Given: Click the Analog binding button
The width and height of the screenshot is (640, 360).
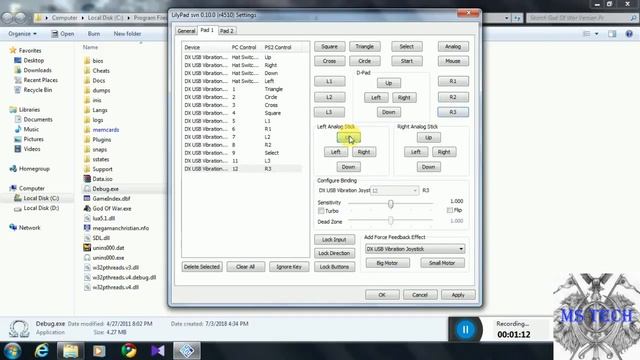Looking at the screenshot, I should click(453, 47).
